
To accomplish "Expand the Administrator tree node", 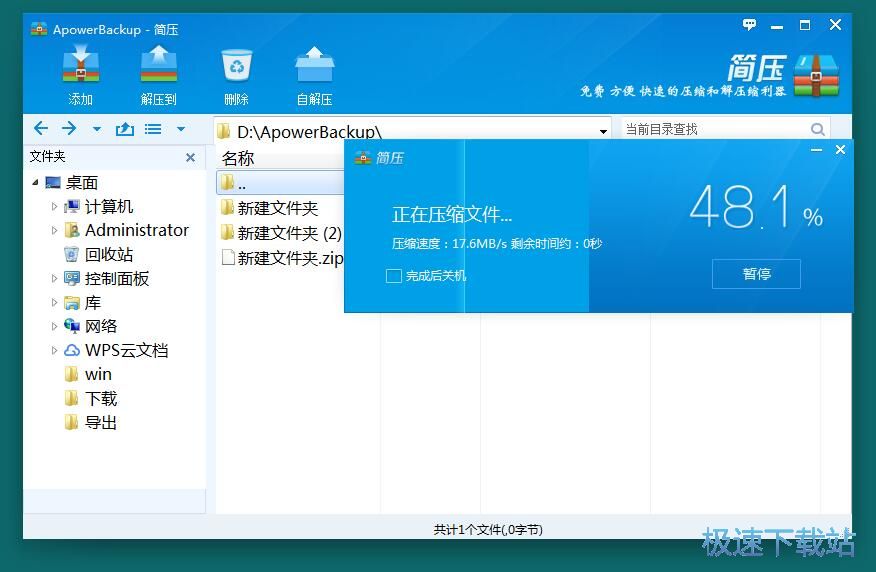I will (x=54, y=230).
